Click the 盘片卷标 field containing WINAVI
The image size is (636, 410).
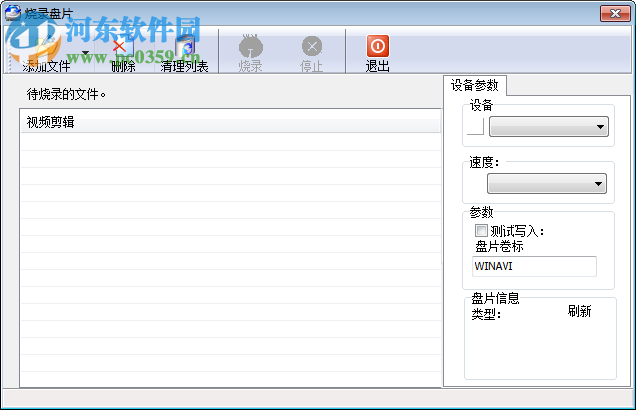point(534,266)
